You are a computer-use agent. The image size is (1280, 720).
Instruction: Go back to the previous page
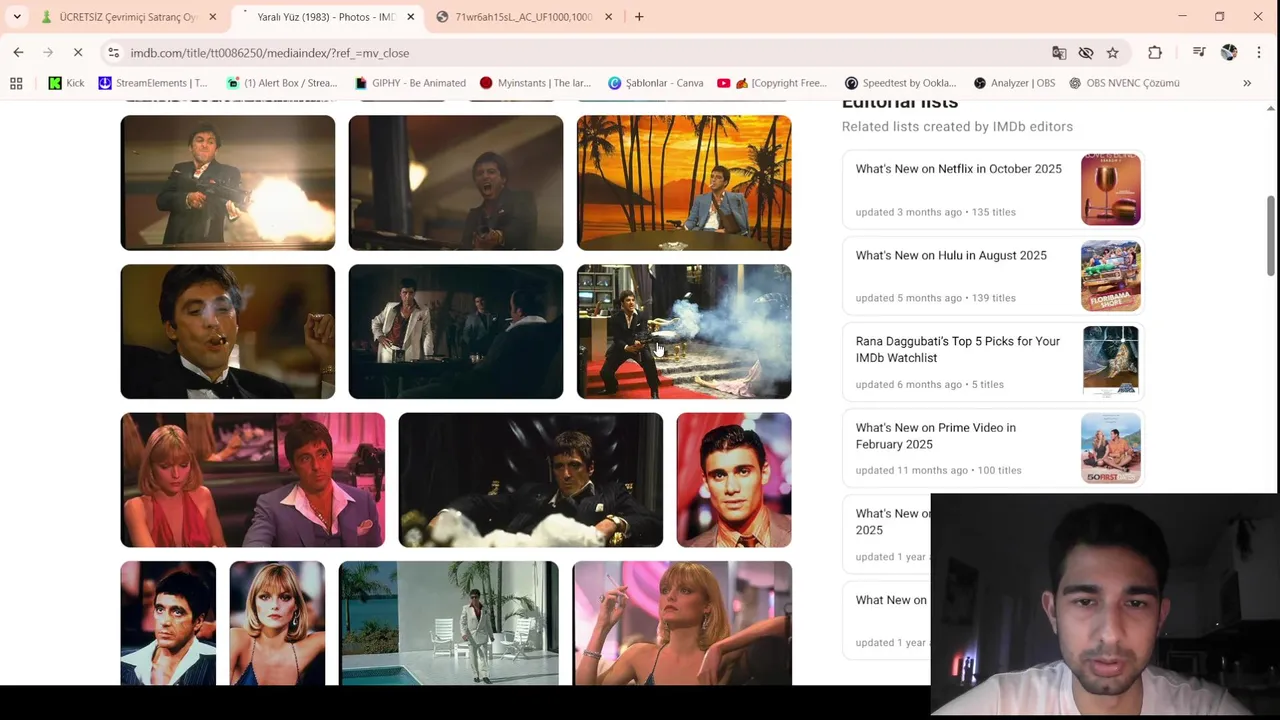(18, 52)
